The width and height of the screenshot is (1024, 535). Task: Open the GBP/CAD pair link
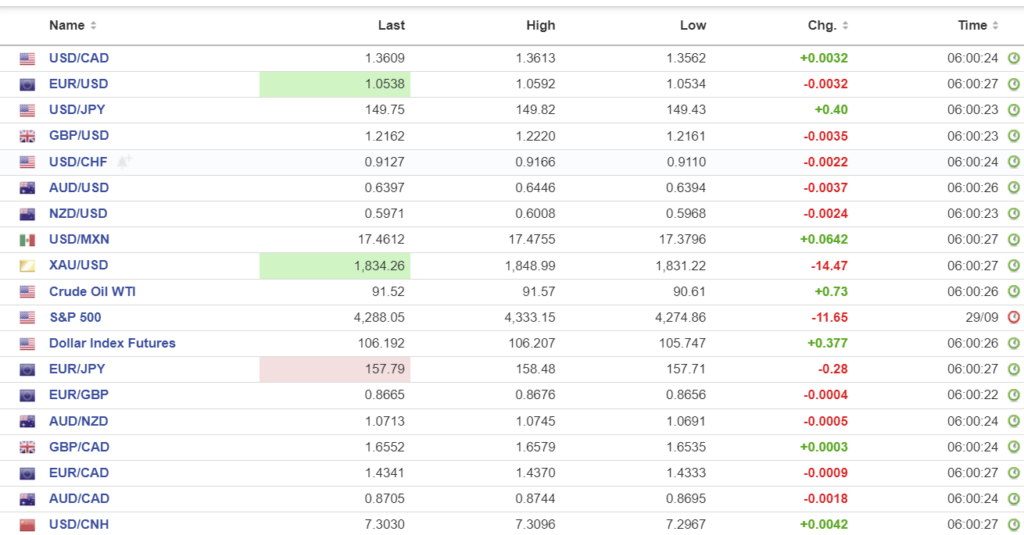click(x=79, y=447)
